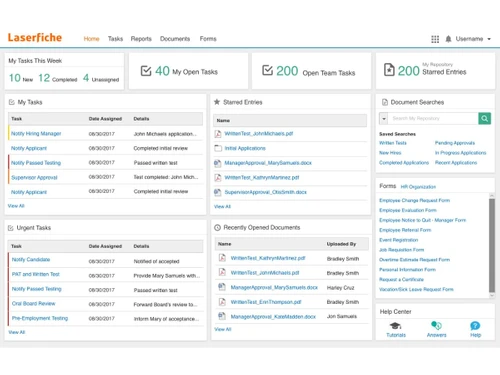Open notifications via the bell icon

448,39
